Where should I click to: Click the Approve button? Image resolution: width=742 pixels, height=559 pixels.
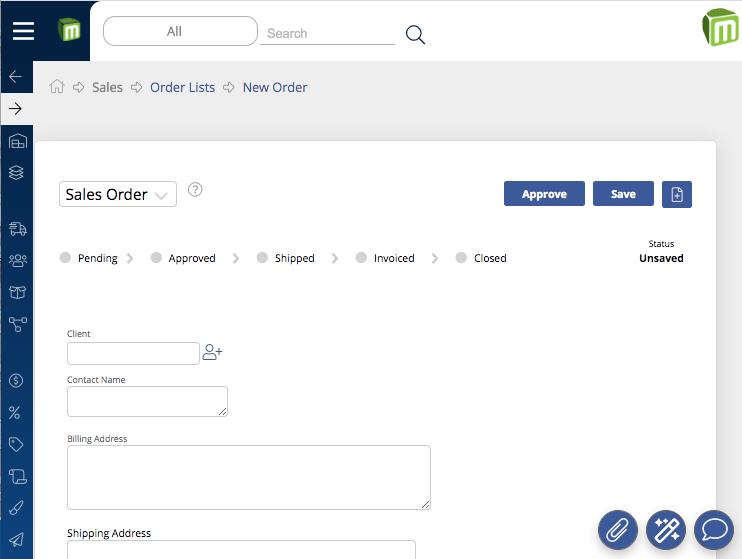(544, 194)
